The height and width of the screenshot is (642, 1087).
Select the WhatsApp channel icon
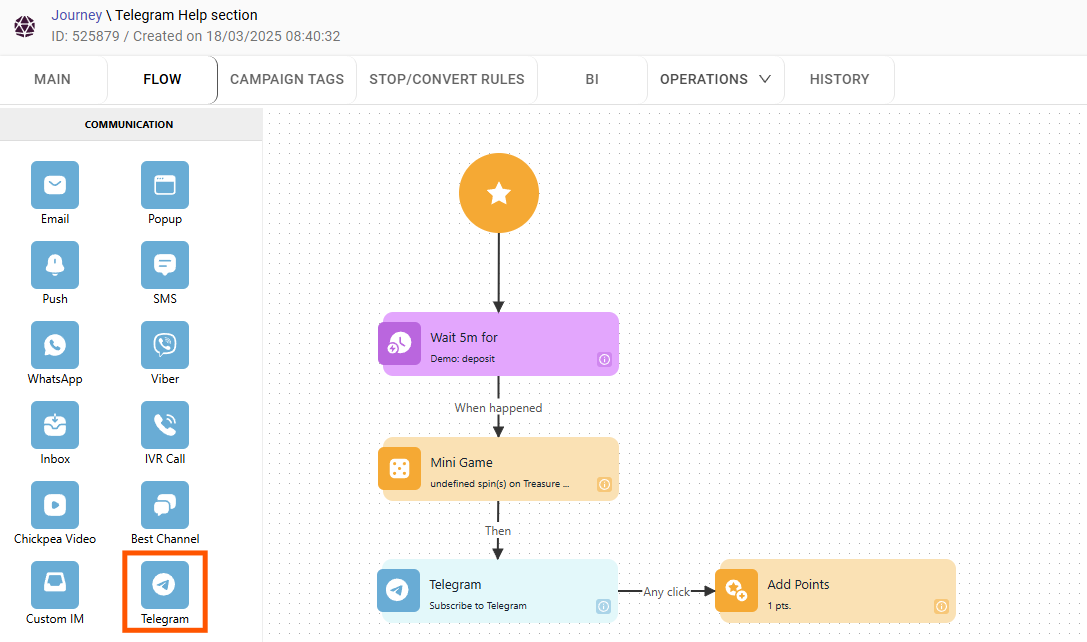55,345
